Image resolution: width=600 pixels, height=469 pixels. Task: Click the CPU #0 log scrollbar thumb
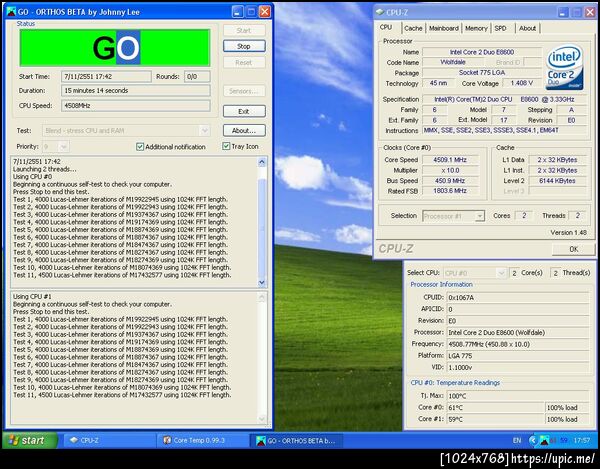[262, 228]
